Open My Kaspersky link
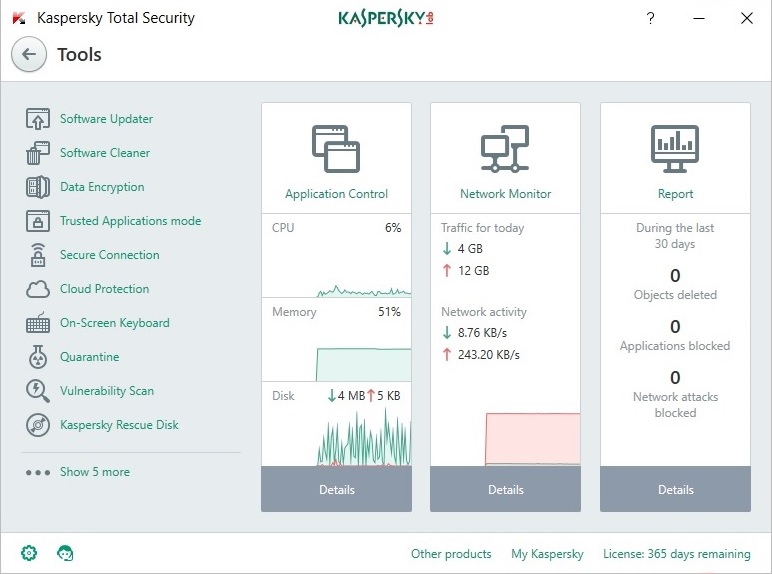The width and height of the screenshot is (772, 574). click(547, 554)
